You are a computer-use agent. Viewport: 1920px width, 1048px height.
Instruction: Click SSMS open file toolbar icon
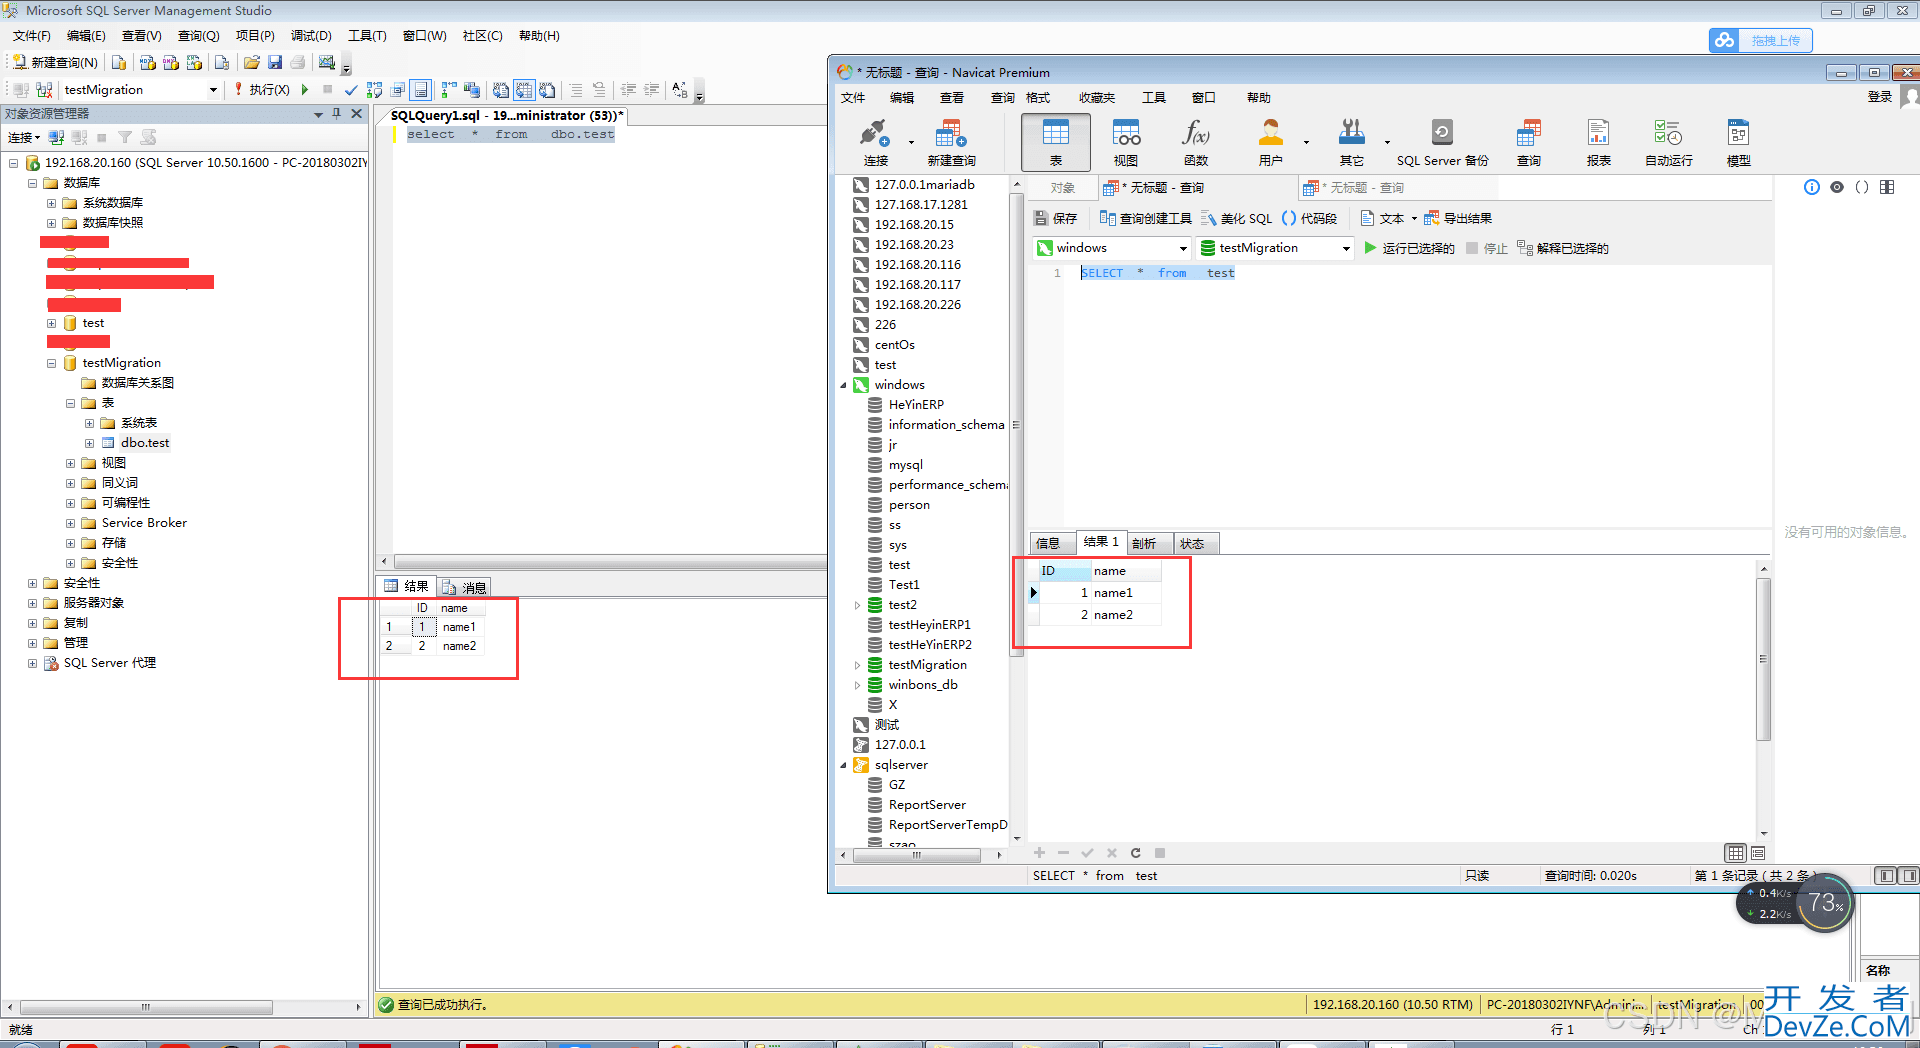252,62
